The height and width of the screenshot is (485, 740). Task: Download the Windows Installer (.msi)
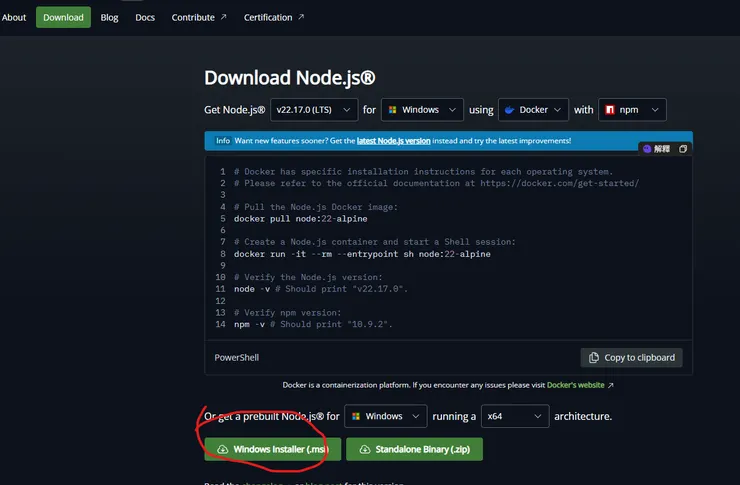273,449
